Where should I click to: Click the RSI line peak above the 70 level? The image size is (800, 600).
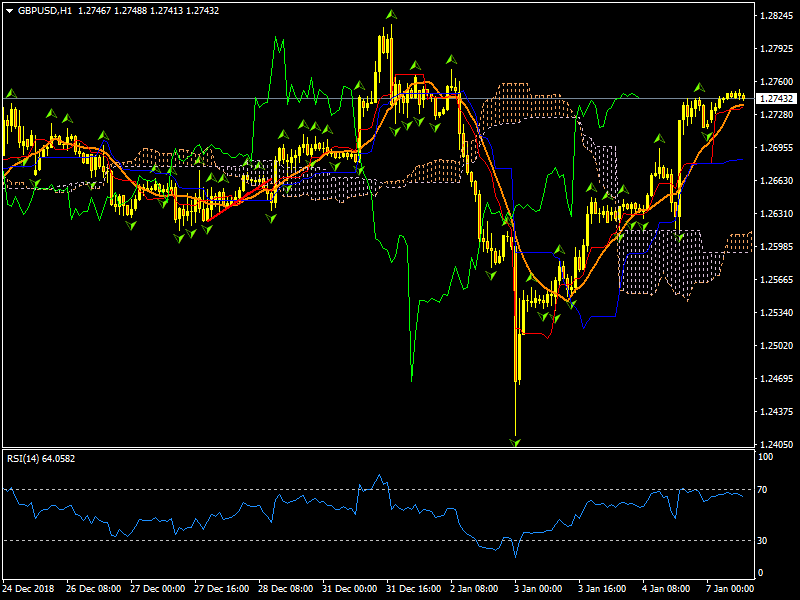[x=379, y=475]
